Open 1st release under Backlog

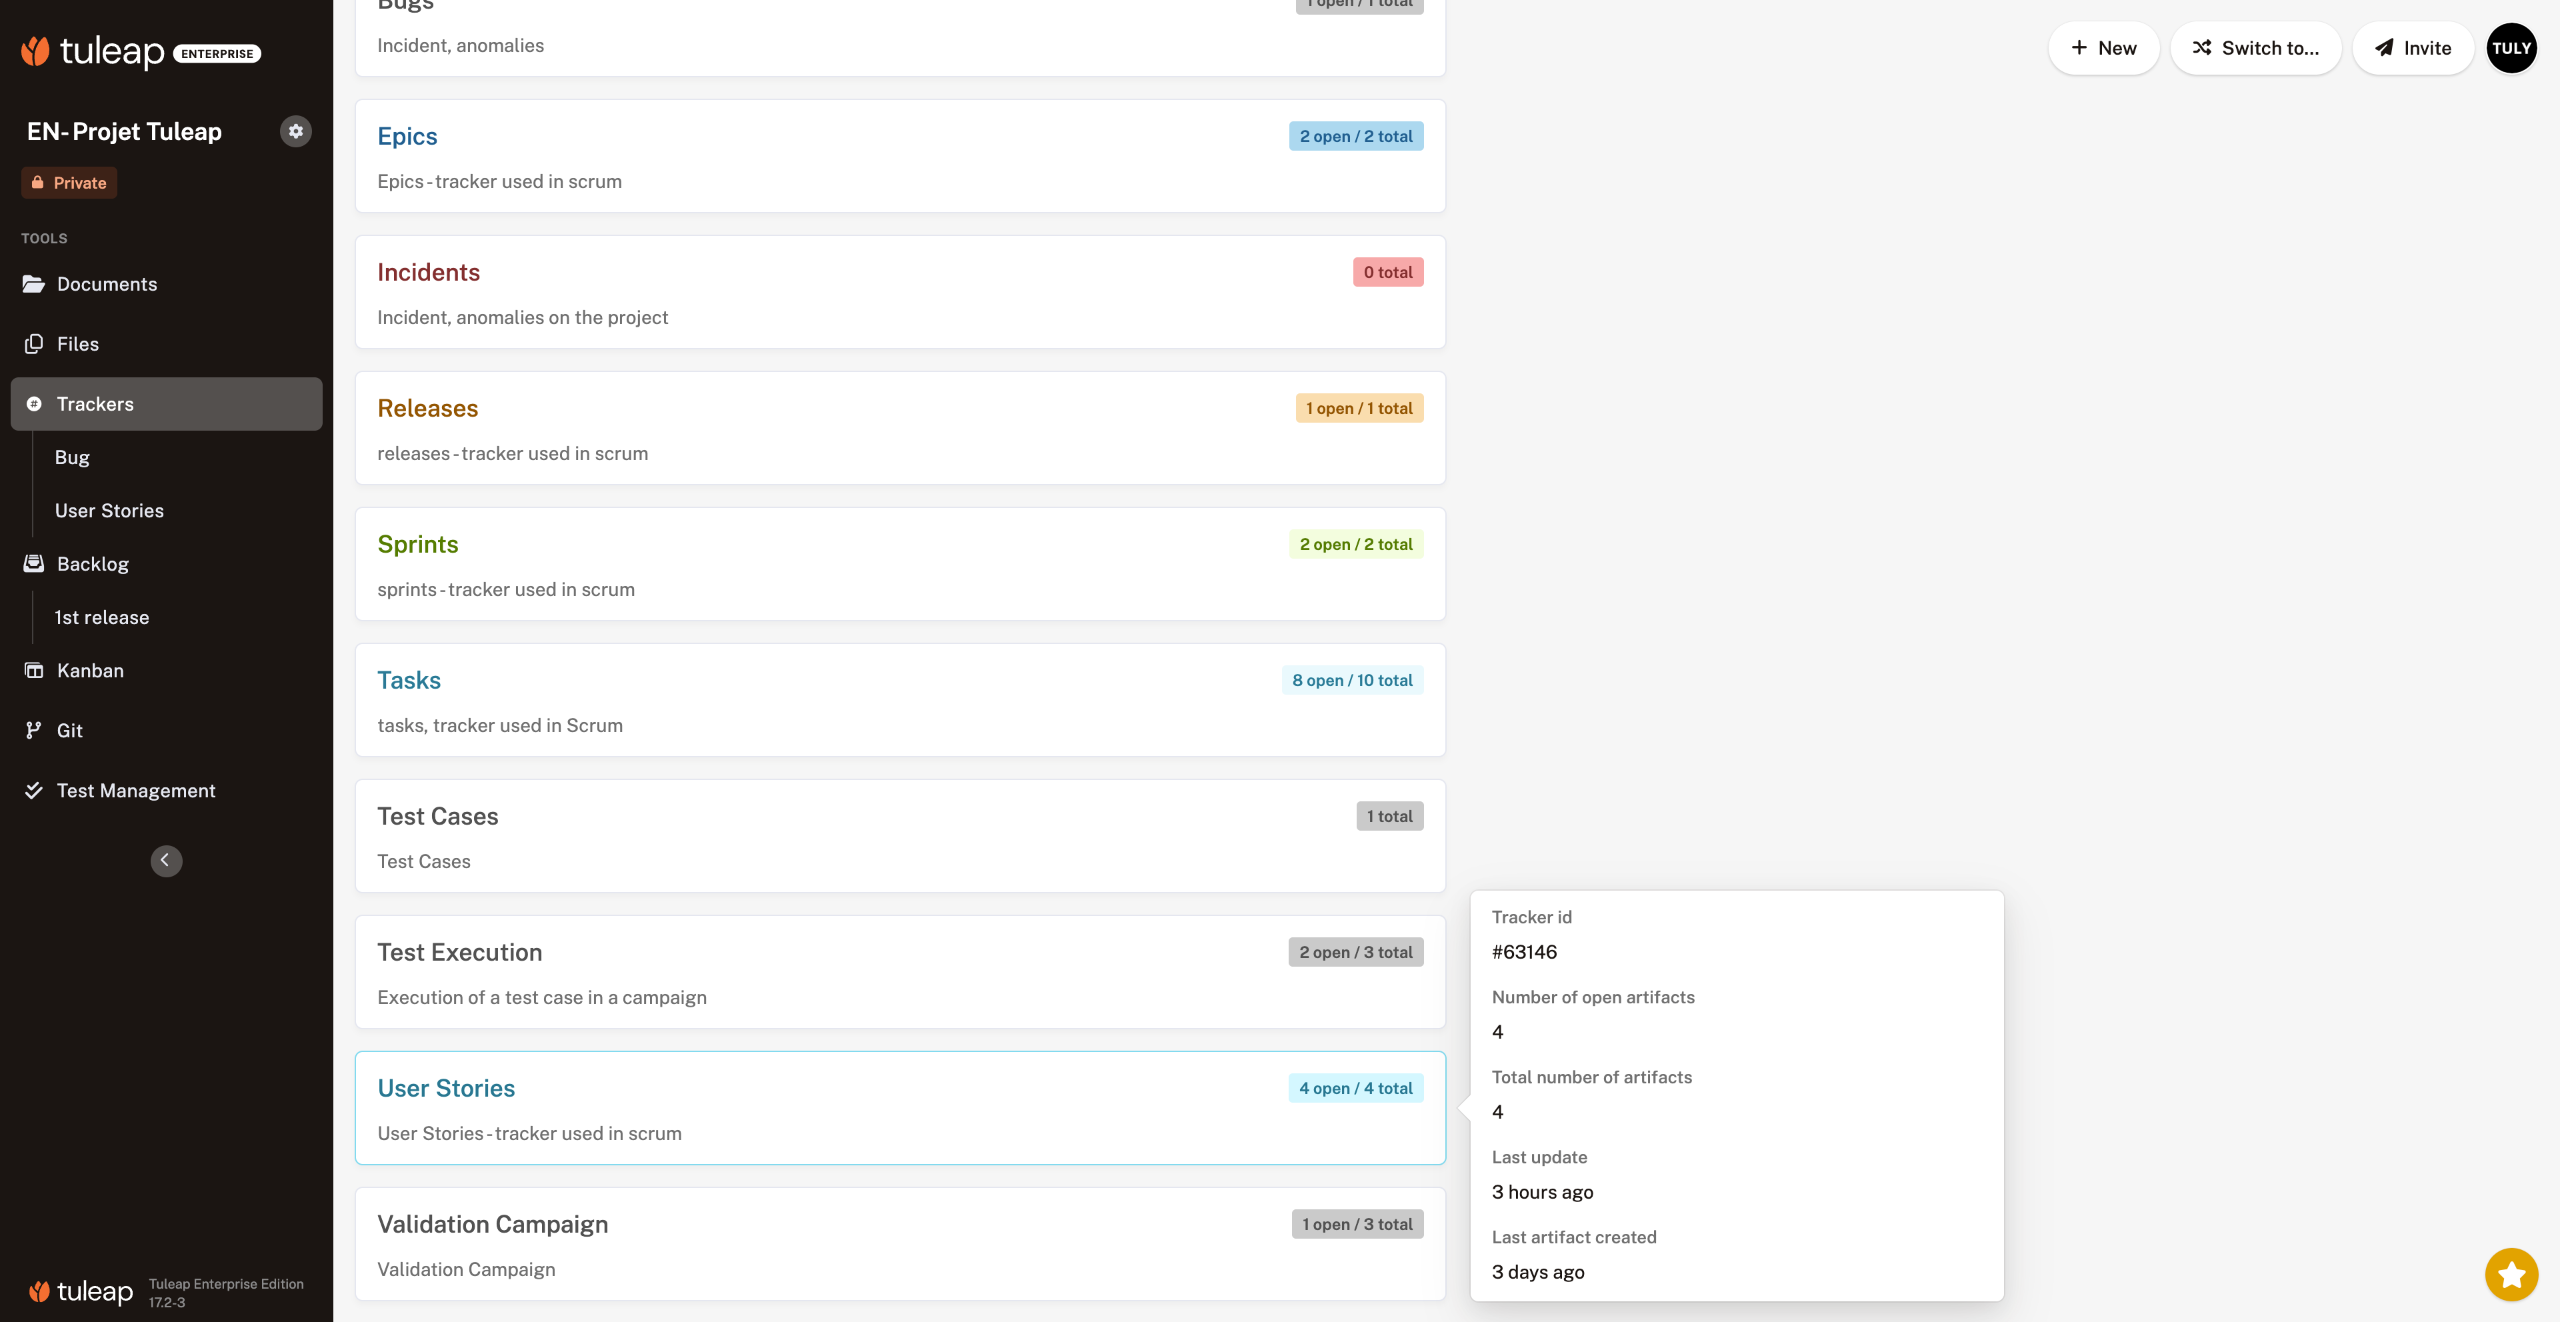102,617
